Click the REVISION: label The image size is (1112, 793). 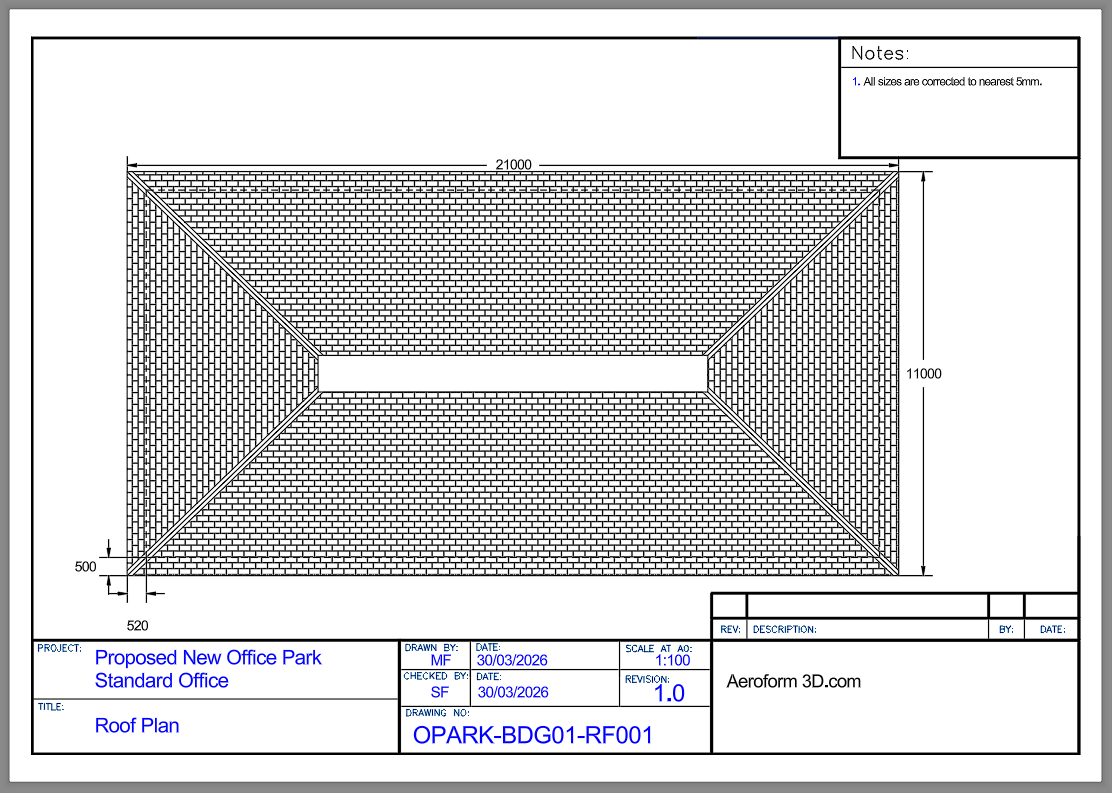pyautogui.click(x=647, y=679)
